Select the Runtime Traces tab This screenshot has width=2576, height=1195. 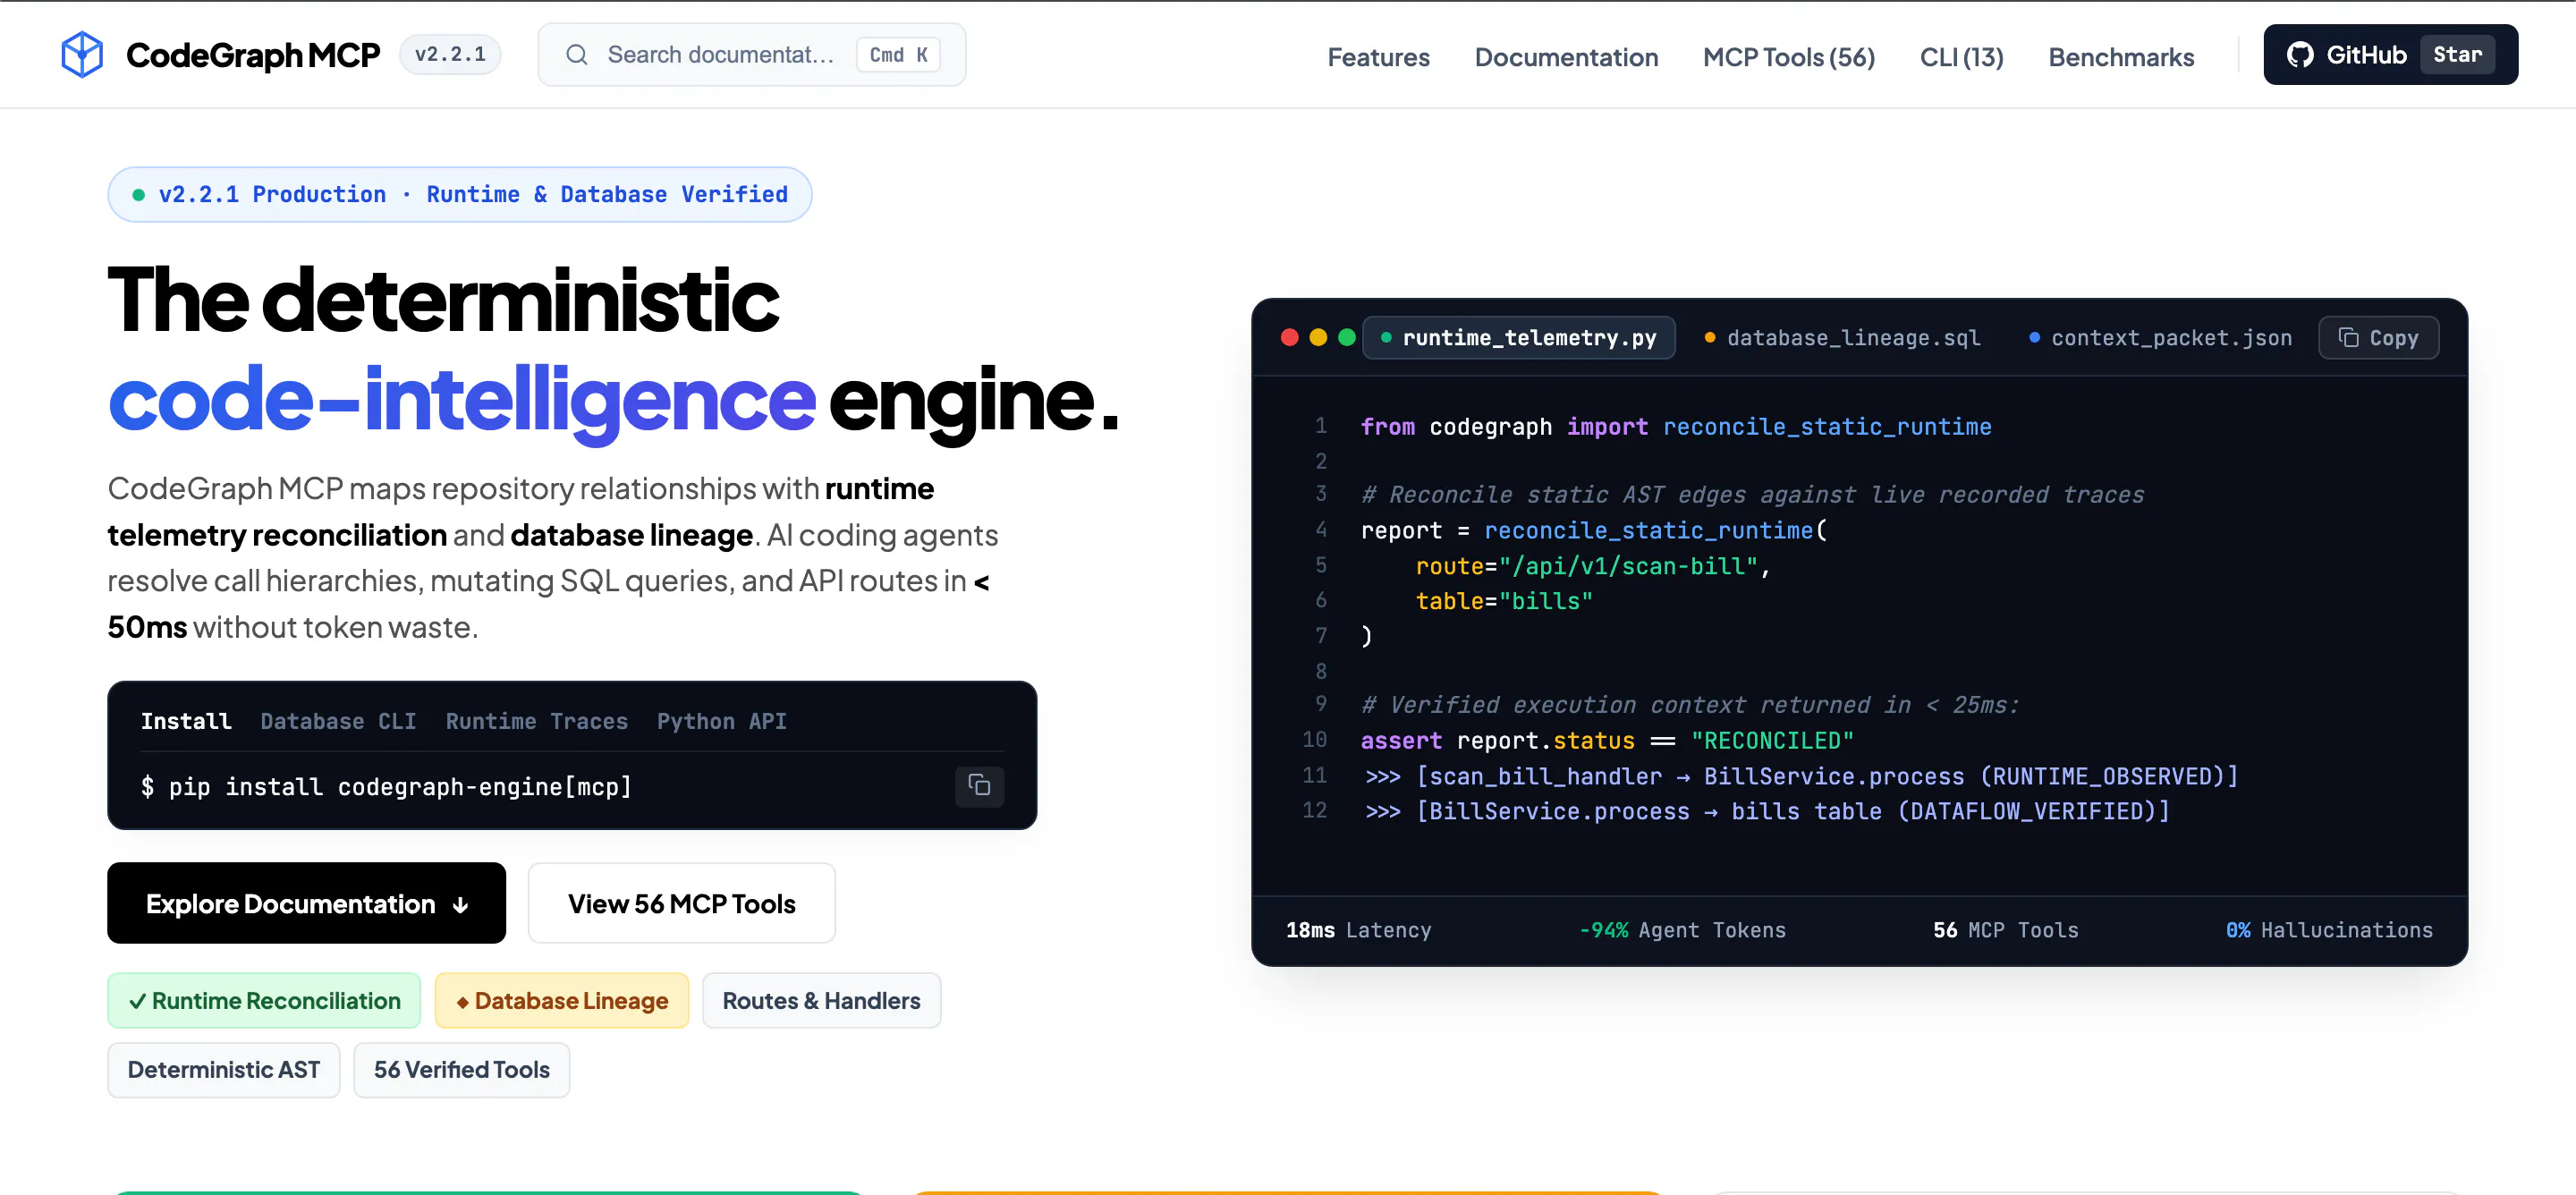point(537,721)
